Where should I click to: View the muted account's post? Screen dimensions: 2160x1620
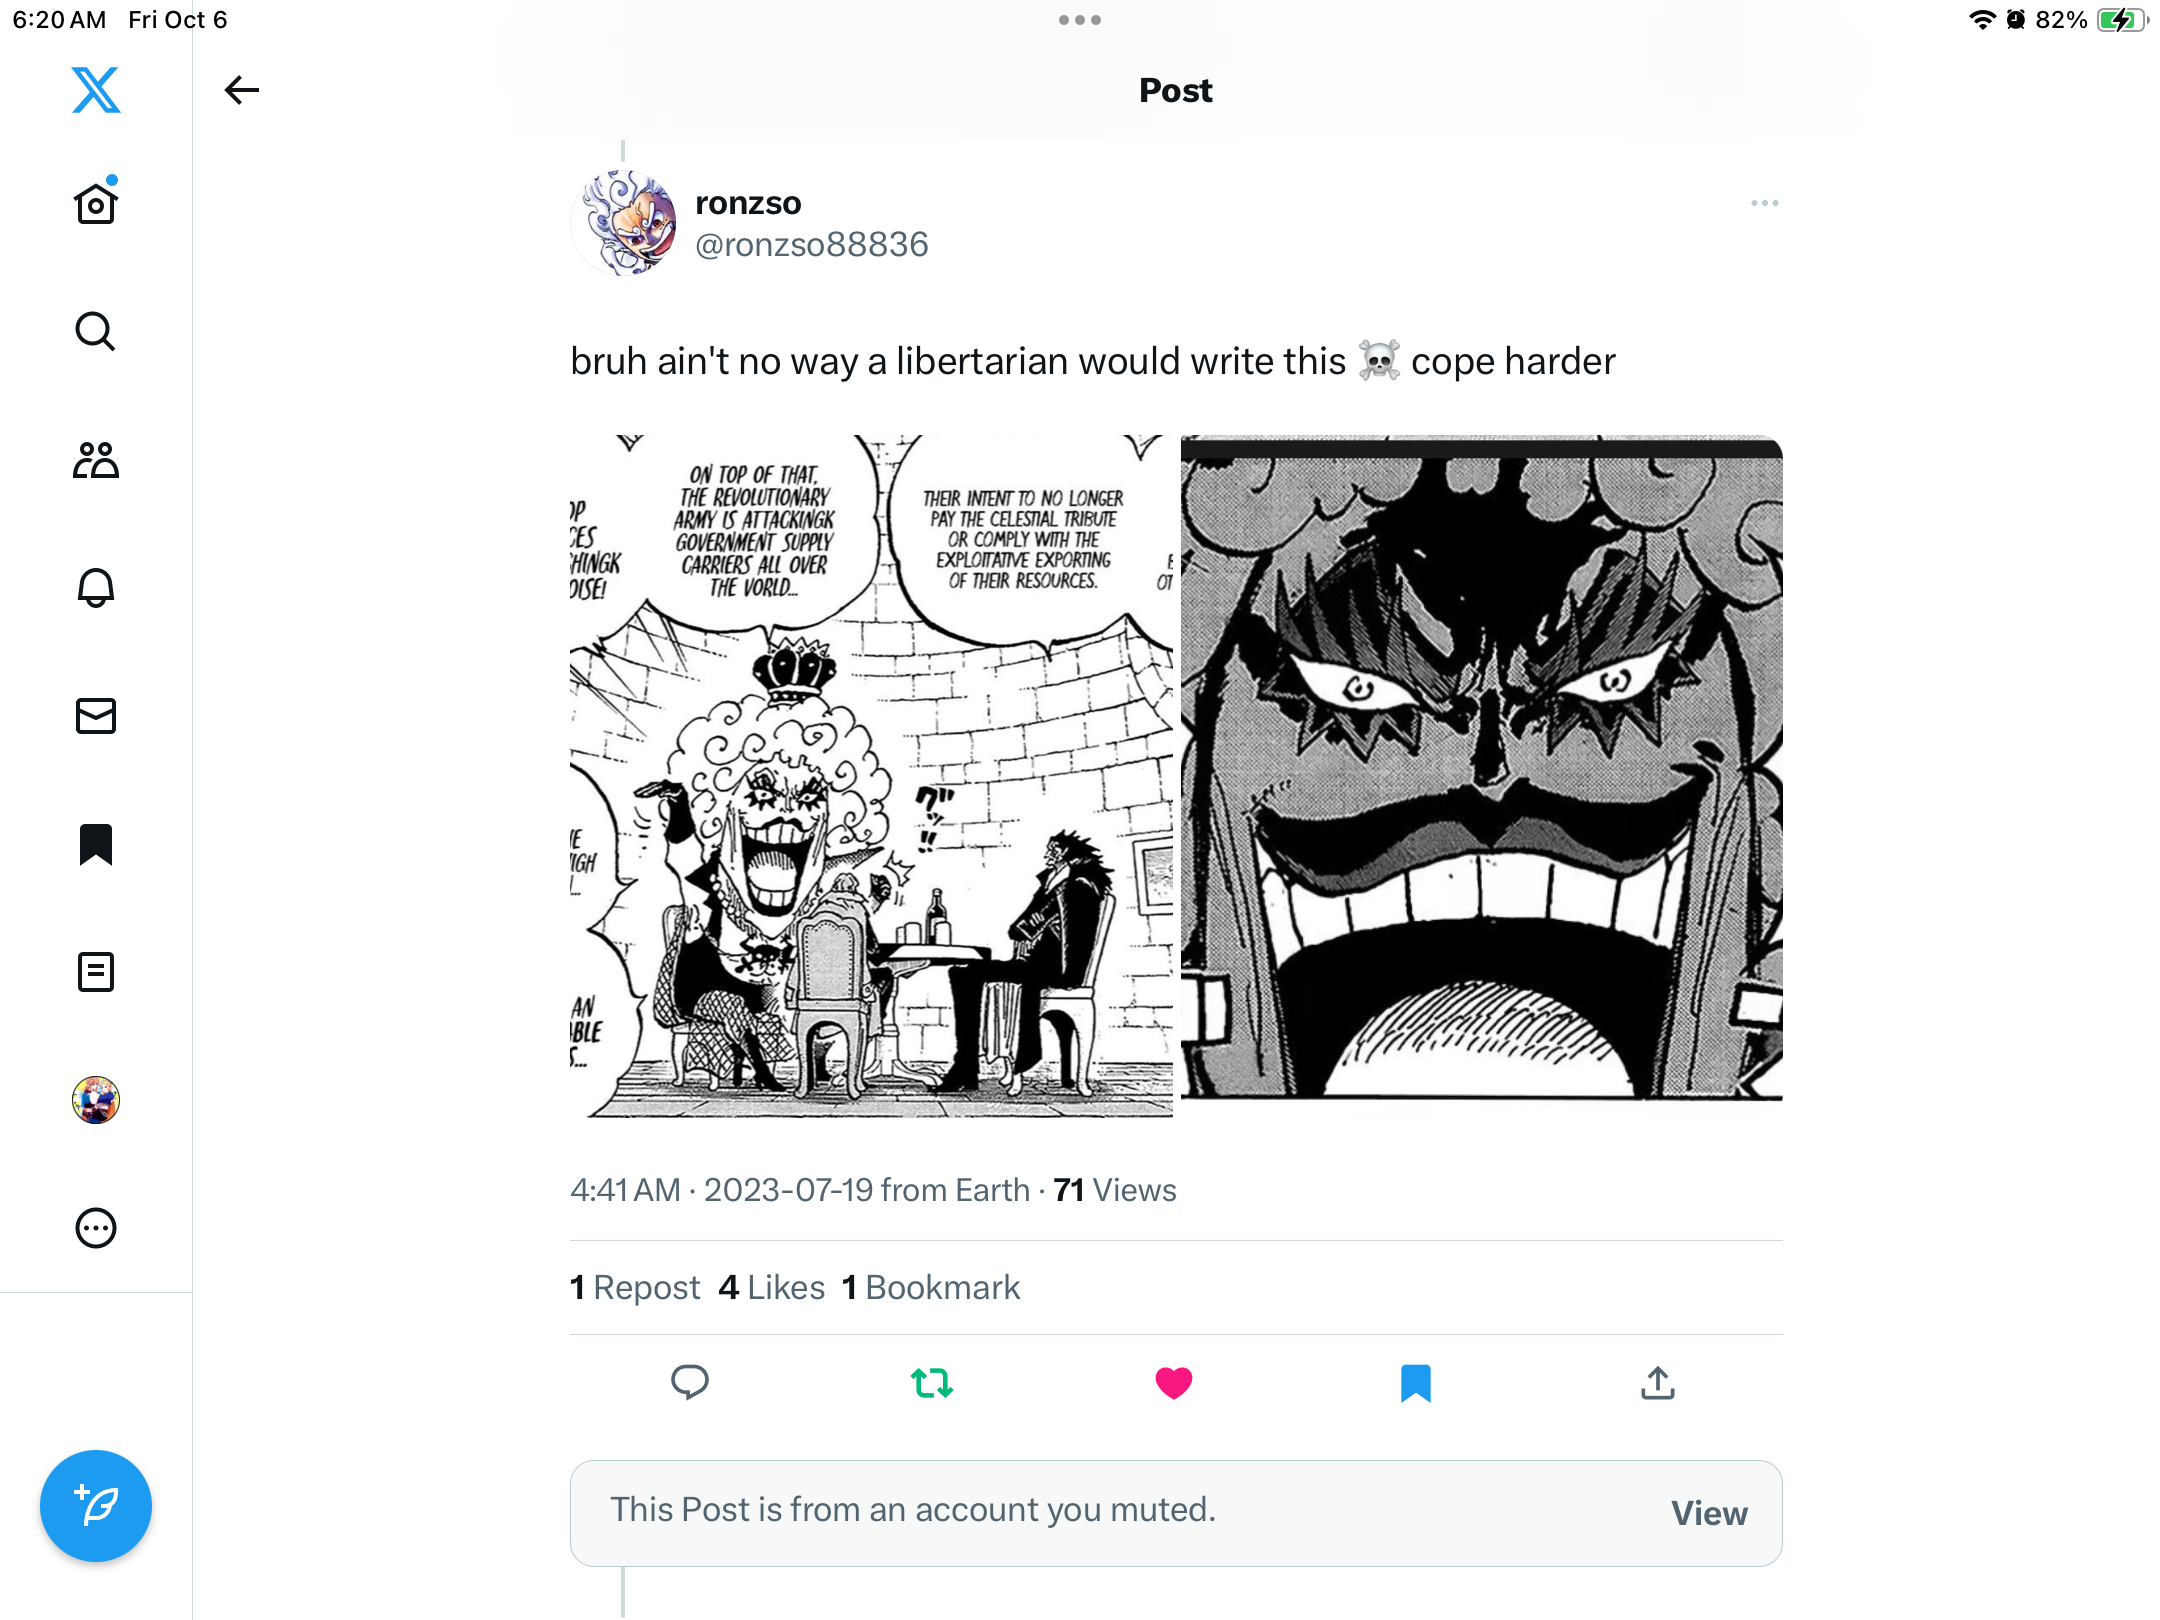[1709, 1513]
